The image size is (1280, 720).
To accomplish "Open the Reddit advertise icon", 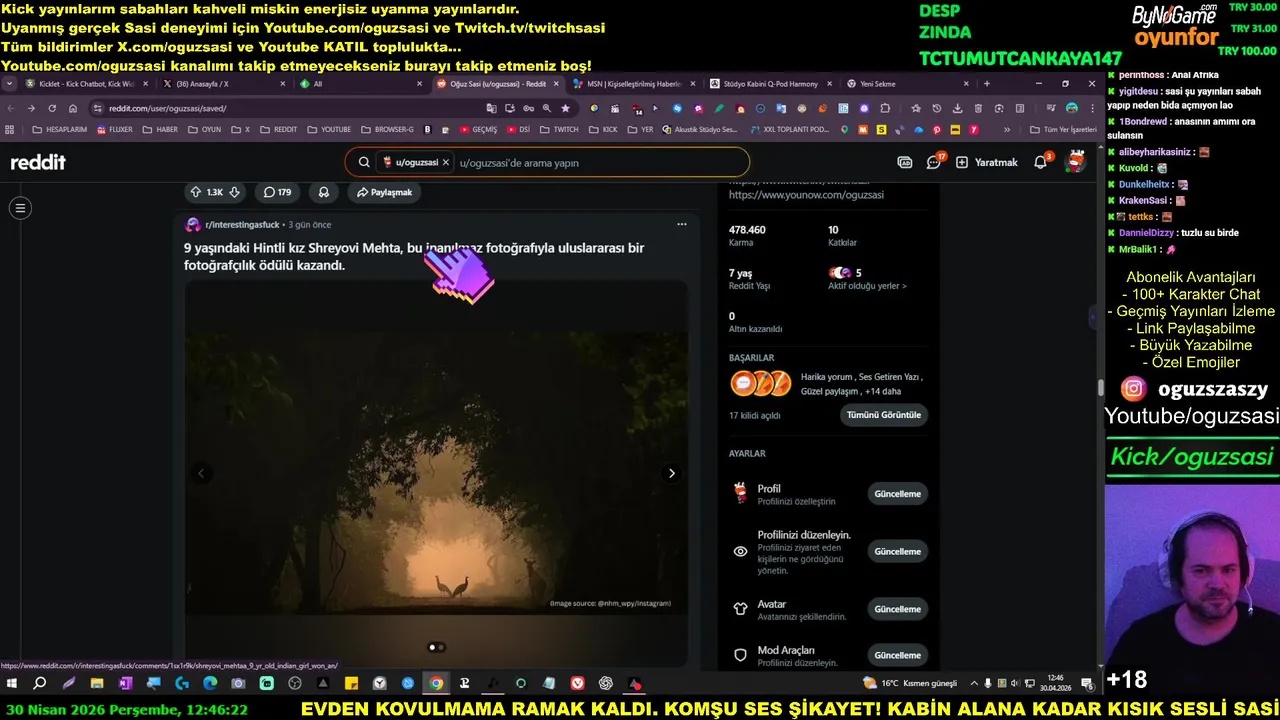I will (905, 162).
